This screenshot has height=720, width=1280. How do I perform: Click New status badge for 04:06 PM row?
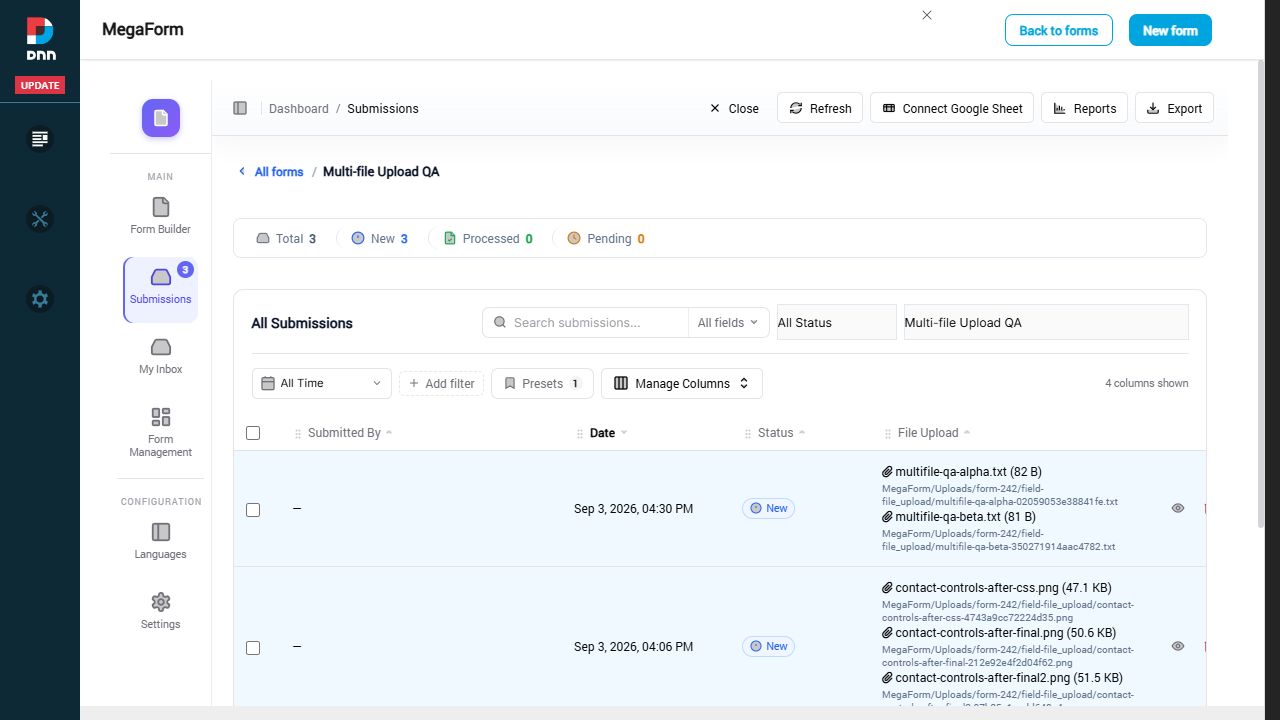point(768,646)
